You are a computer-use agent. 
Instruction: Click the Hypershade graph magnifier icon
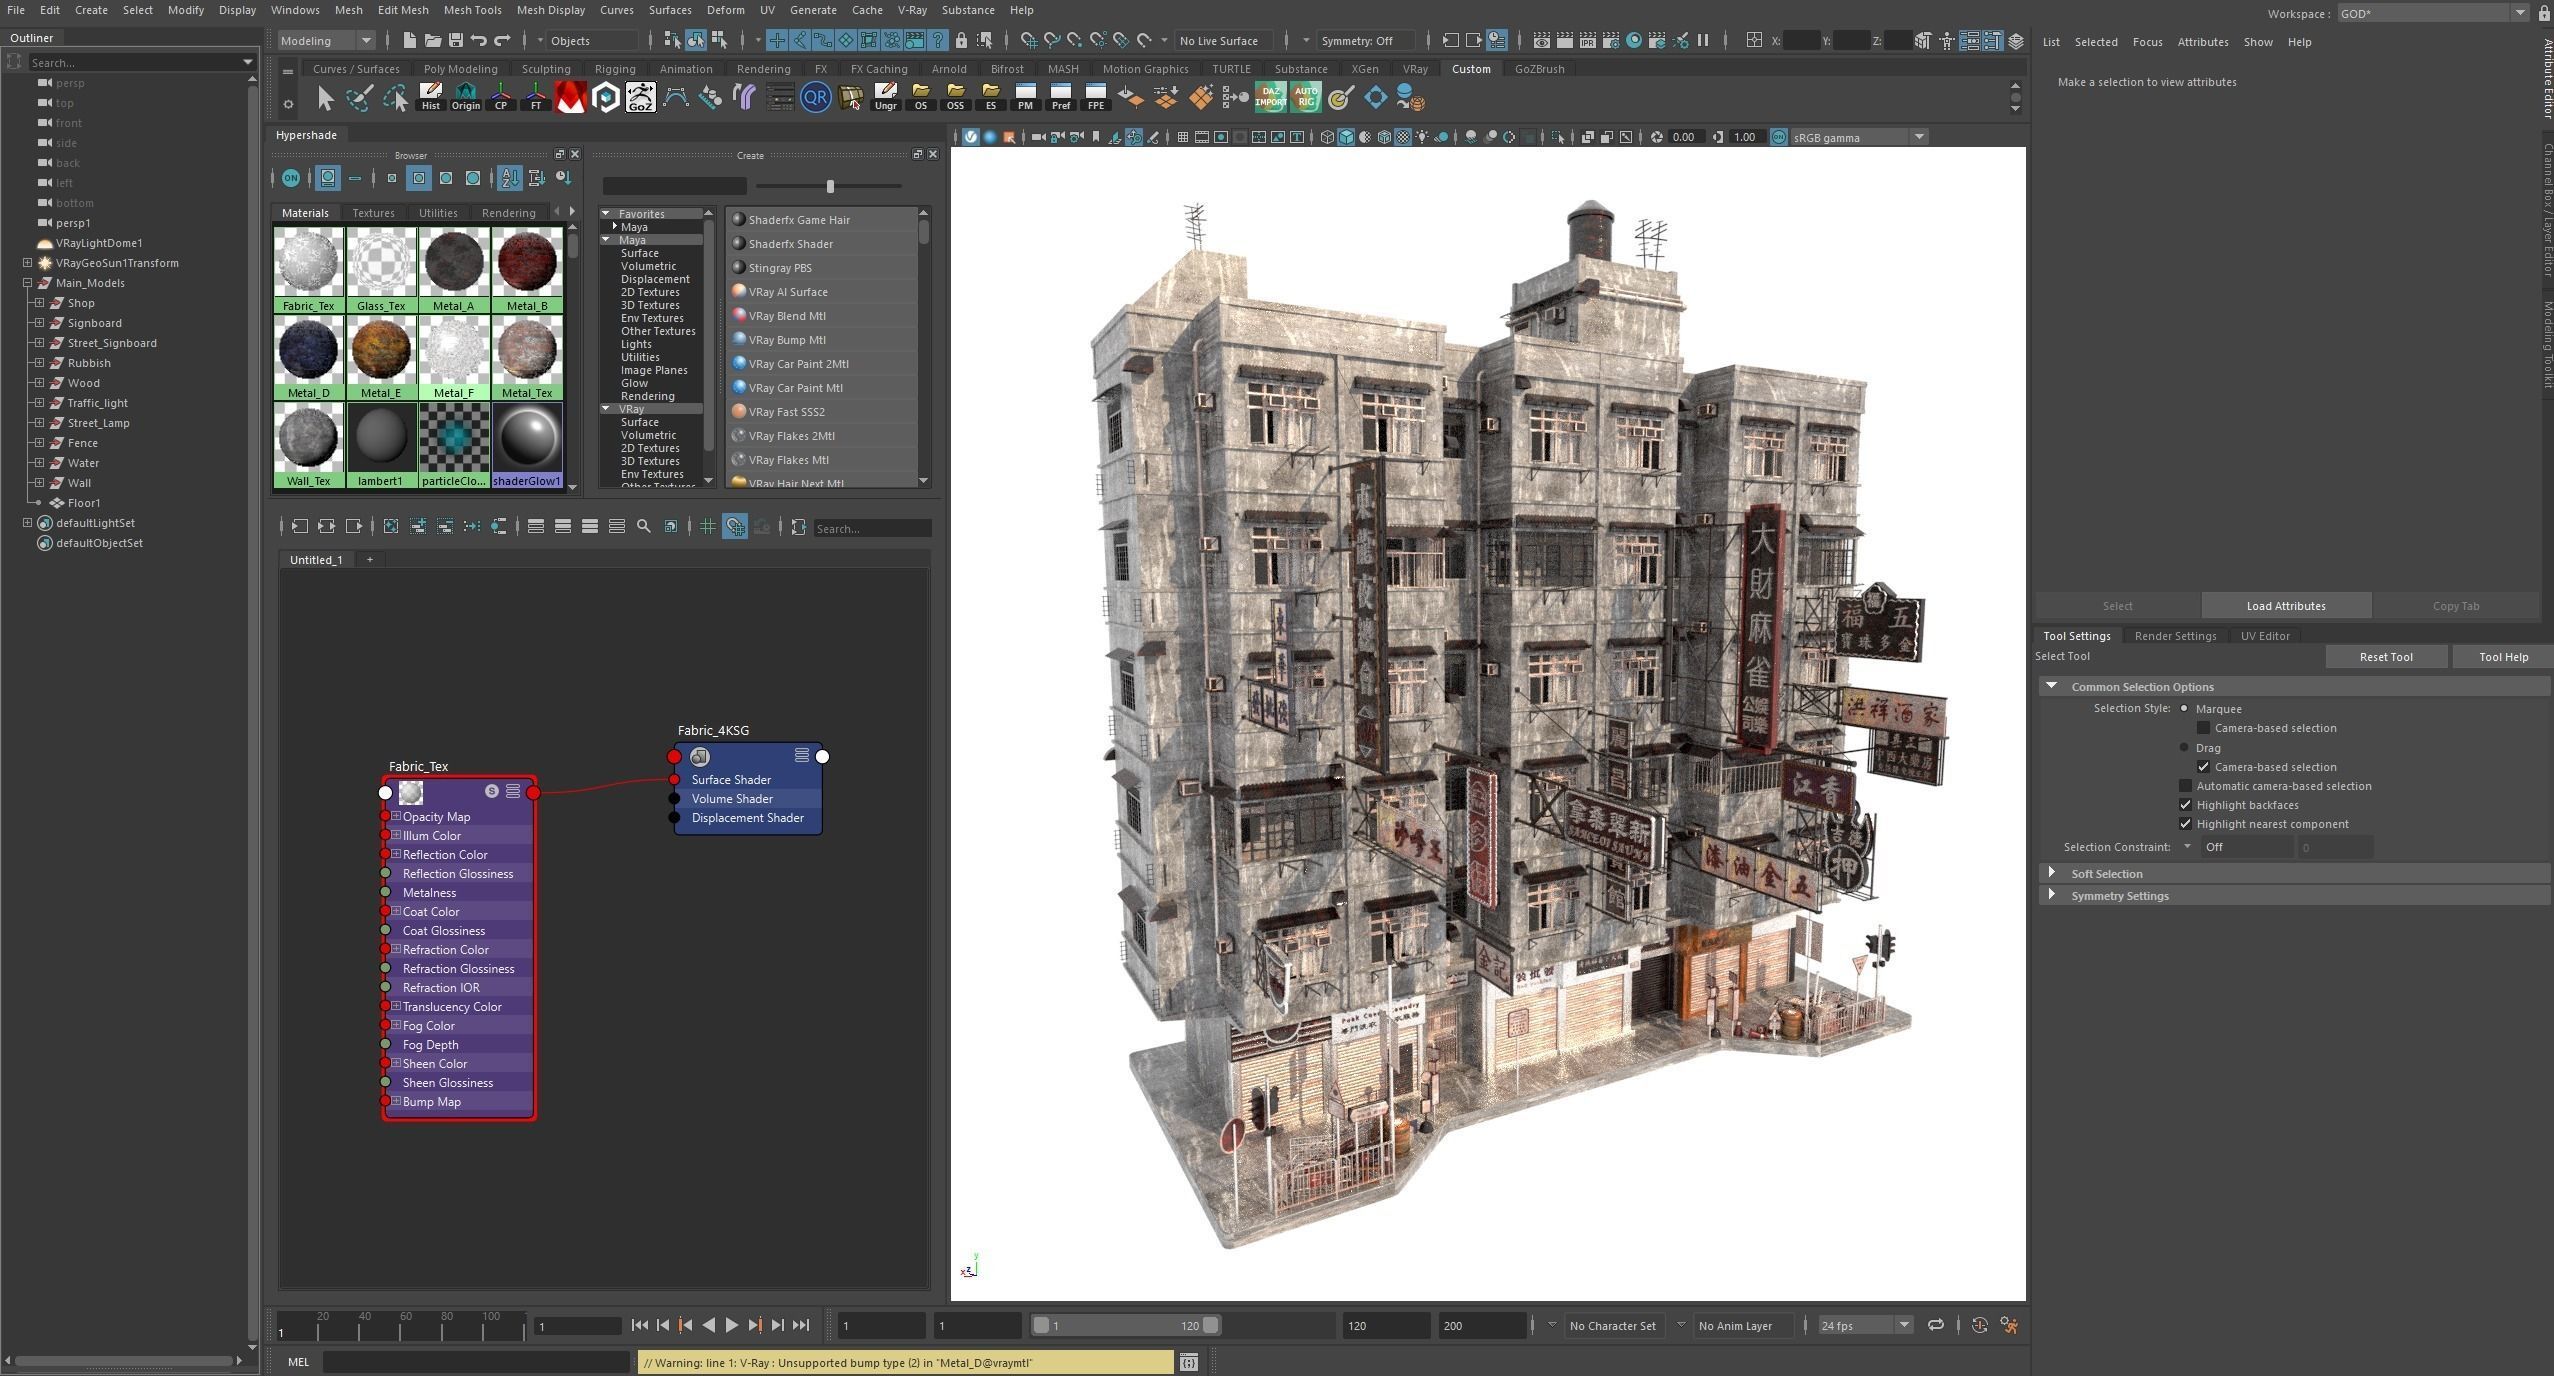[643, 526]
